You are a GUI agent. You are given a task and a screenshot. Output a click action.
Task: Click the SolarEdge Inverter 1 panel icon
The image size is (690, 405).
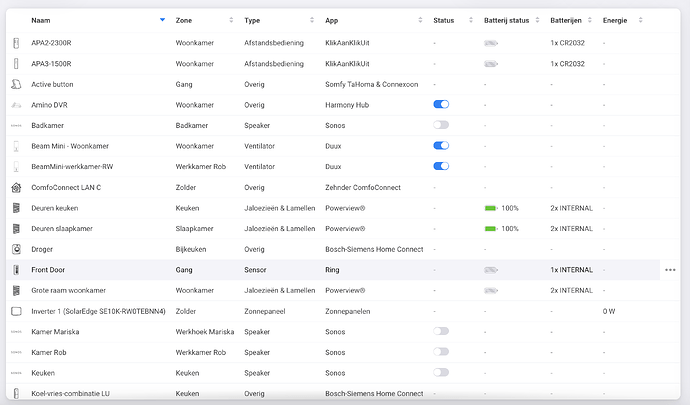[16, 311]
